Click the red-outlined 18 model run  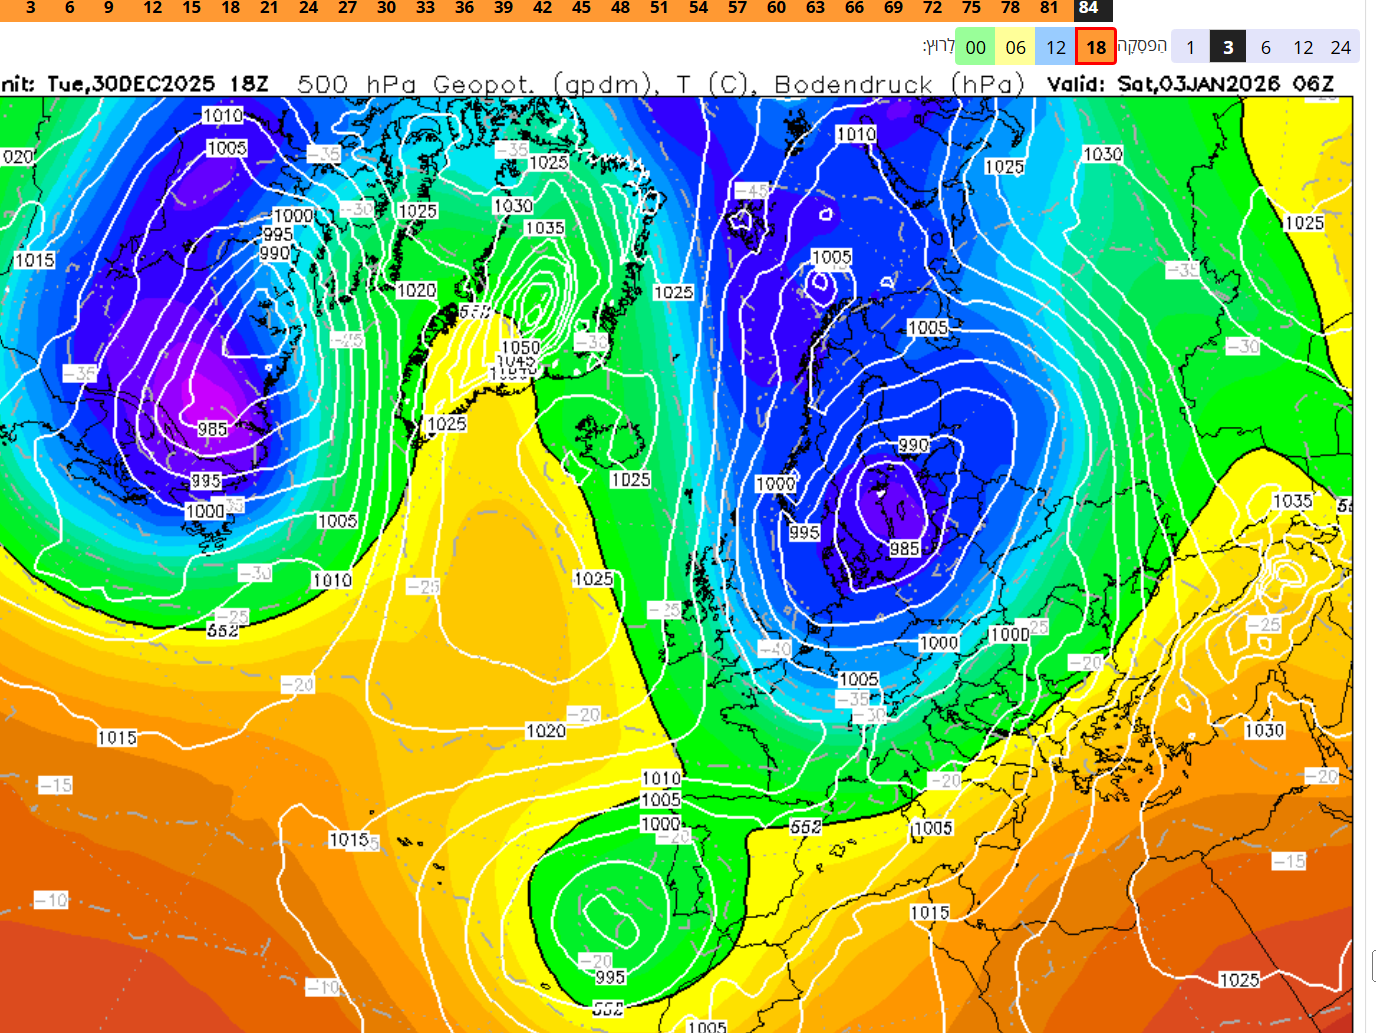tap(1096, 47)
